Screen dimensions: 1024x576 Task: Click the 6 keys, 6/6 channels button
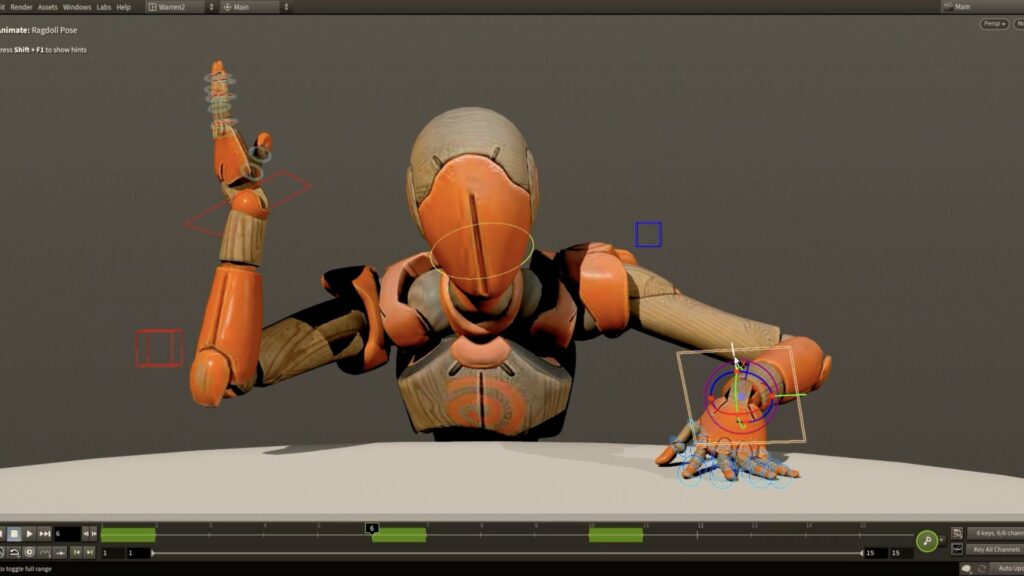(x=996, y=534)
